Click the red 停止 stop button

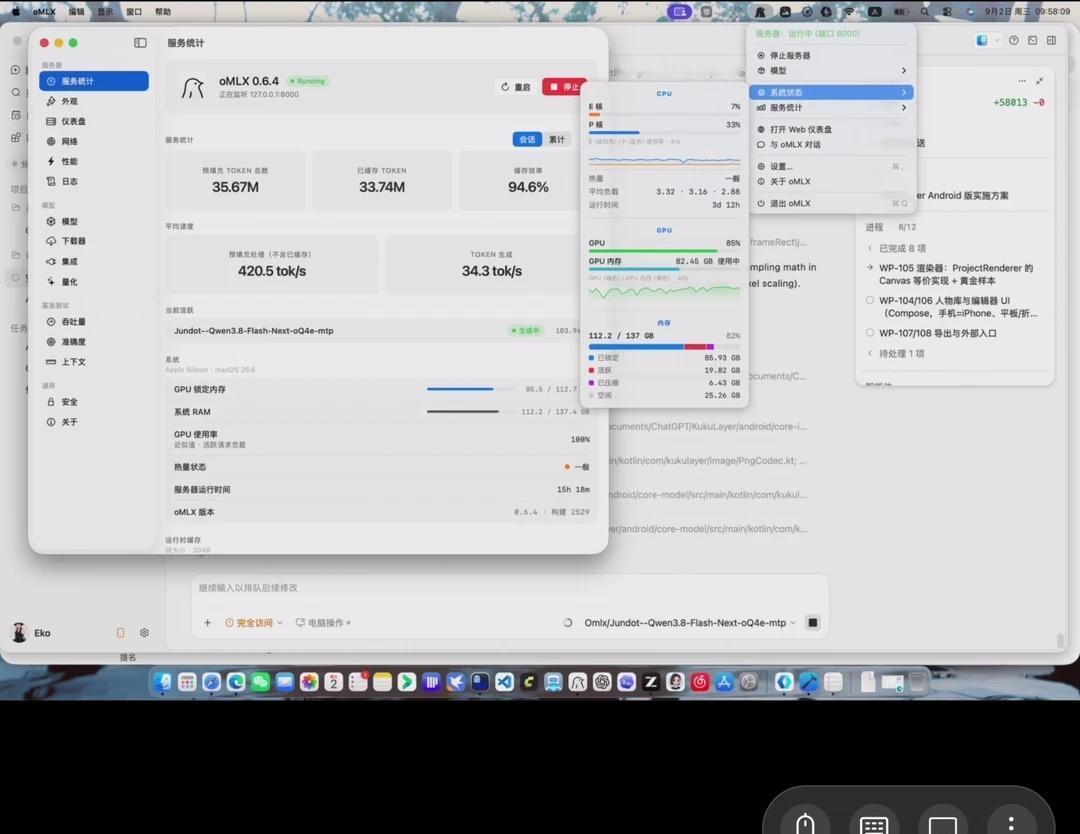564,87
